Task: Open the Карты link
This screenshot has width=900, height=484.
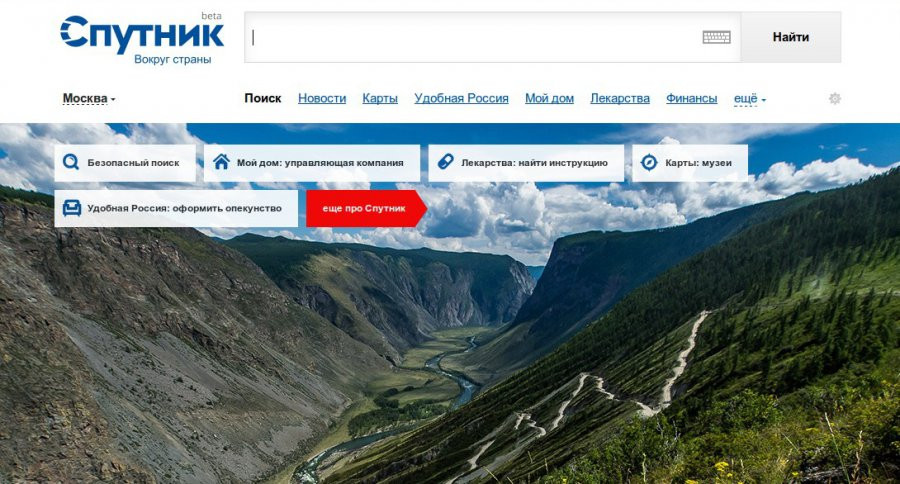Action: pos(380,98)
